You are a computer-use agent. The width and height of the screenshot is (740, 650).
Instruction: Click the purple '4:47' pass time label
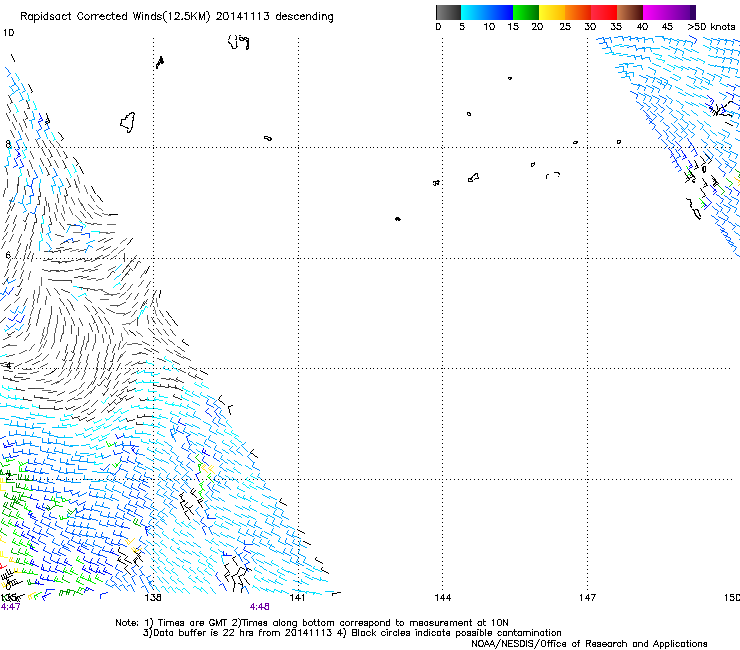click(x=10, y=607)
